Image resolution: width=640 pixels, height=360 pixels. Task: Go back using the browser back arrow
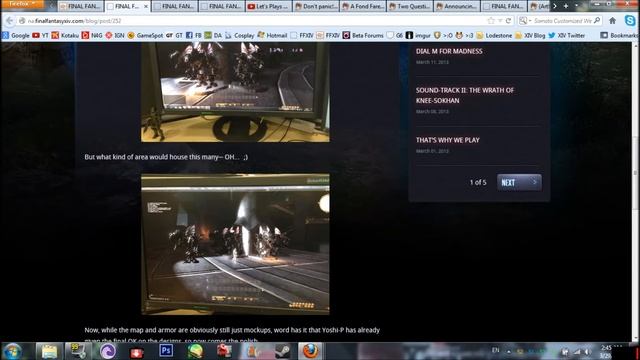point(9,20)
